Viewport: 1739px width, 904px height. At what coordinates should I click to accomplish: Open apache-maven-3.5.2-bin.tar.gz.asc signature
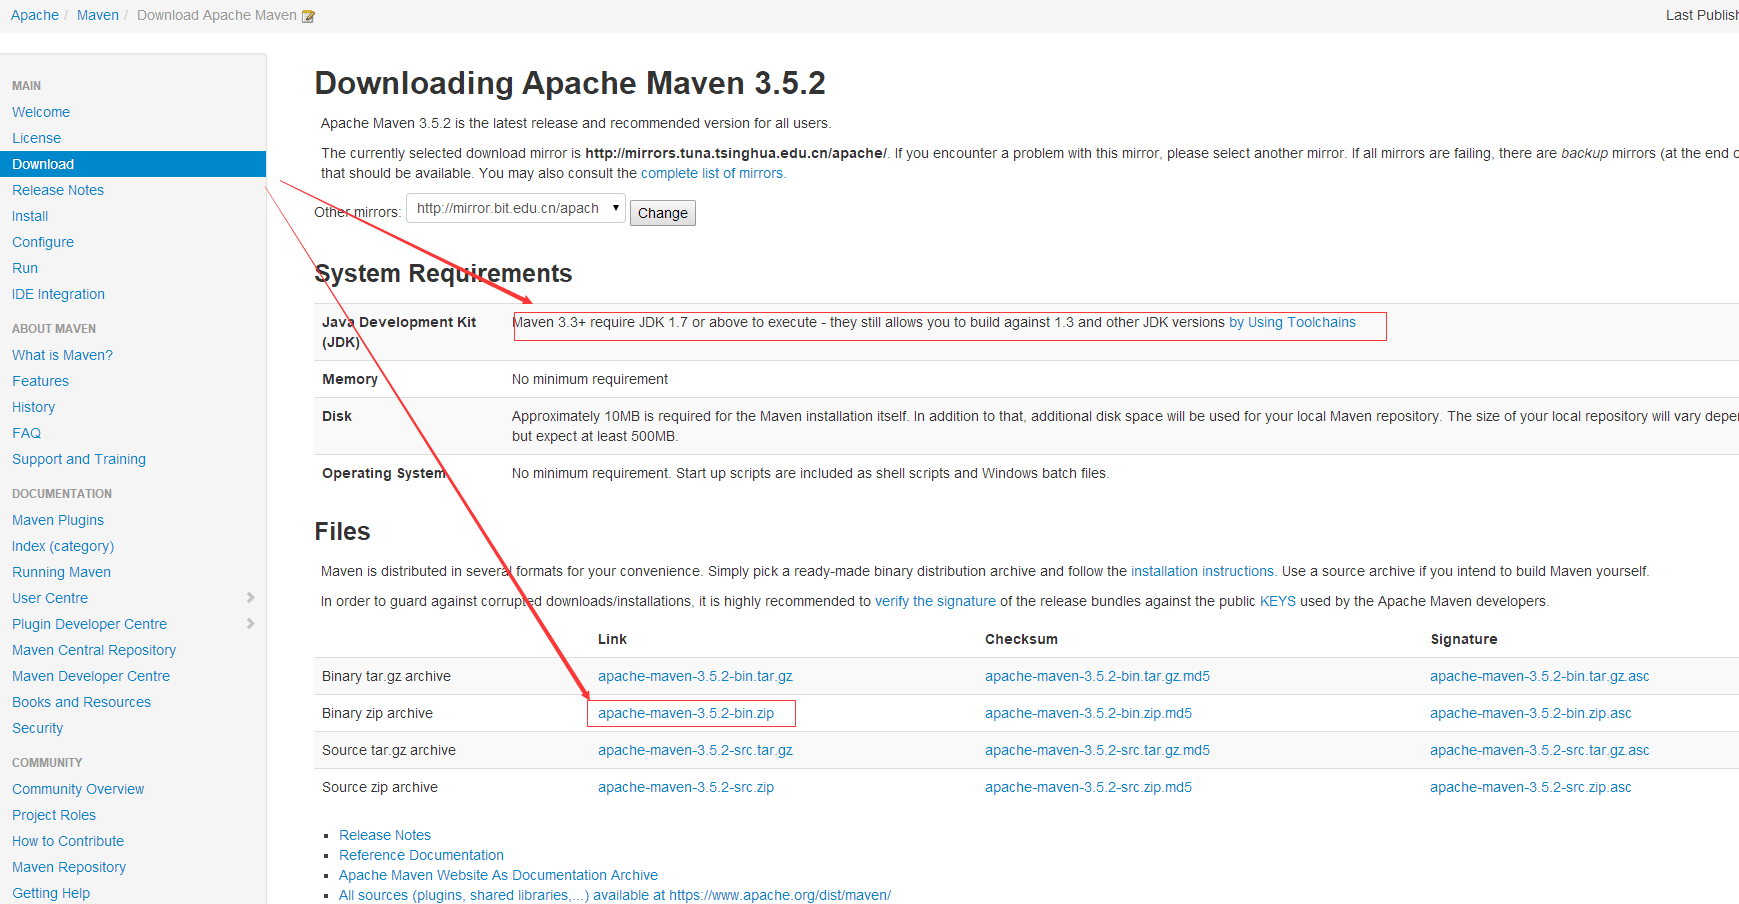click(1539, 676)
